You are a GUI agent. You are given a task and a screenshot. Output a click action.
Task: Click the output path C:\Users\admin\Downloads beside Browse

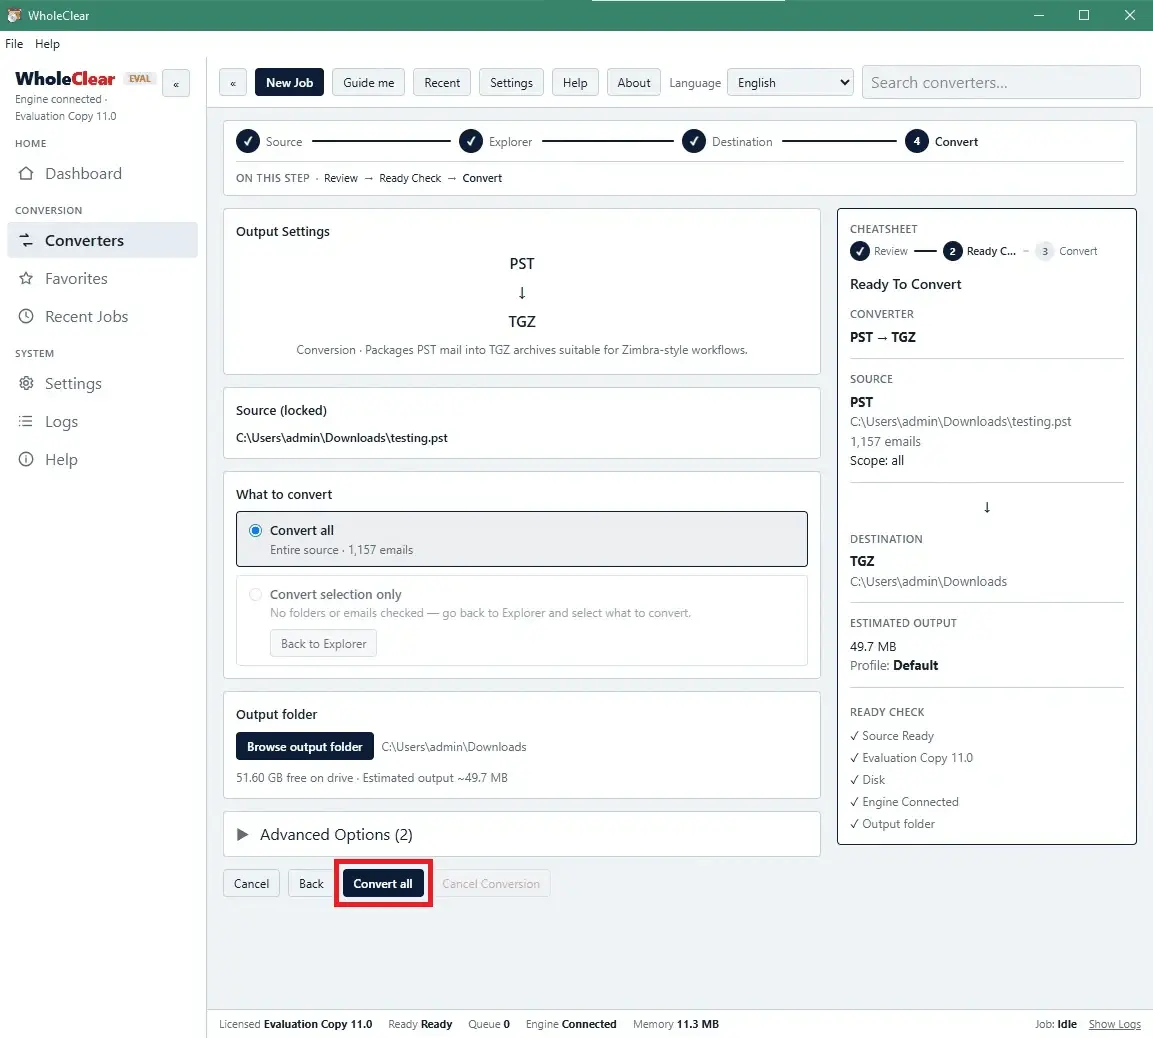[454, 746]
